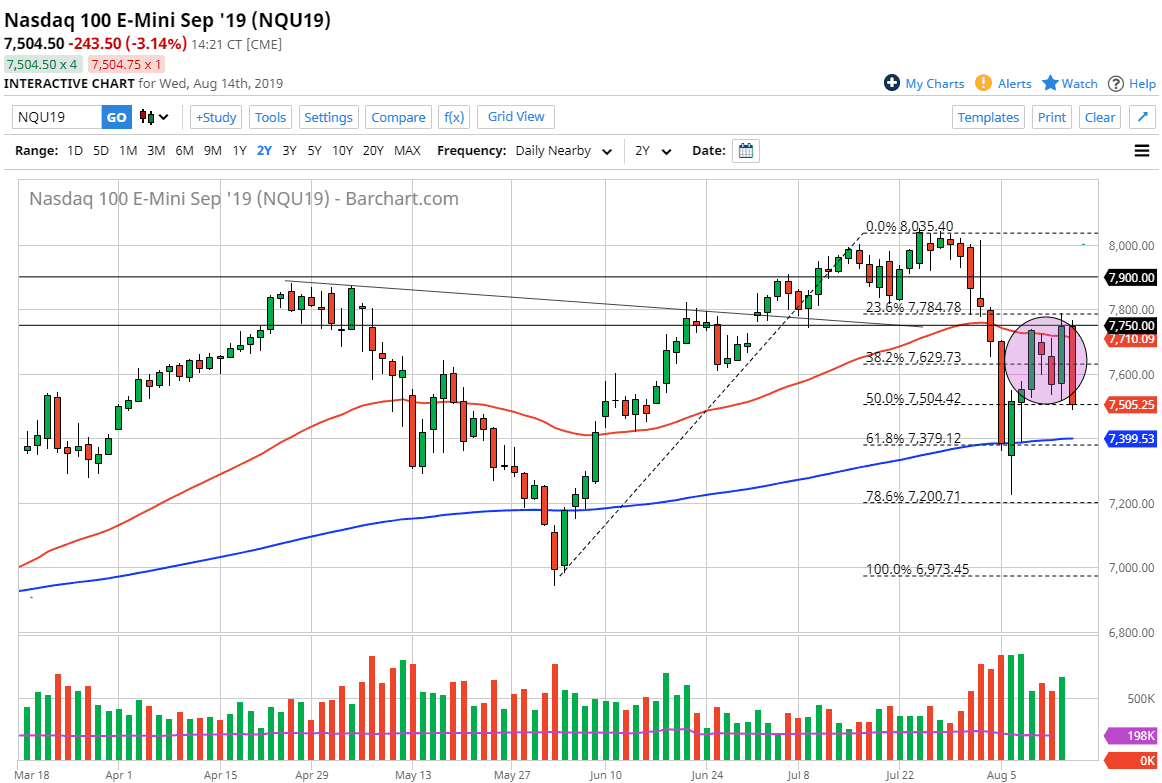Activate the MAX range option
This screenshot has width=1162, height=783.
coord(407,150)
